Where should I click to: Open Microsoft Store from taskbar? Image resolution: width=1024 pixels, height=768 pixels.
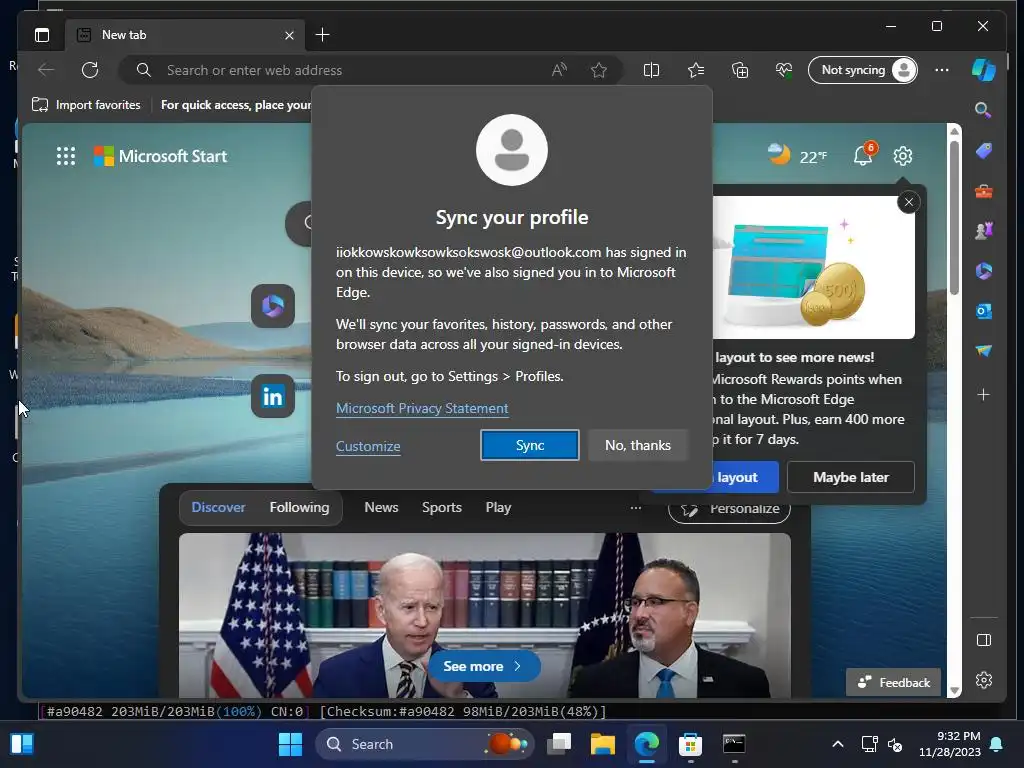pos(690,744)
